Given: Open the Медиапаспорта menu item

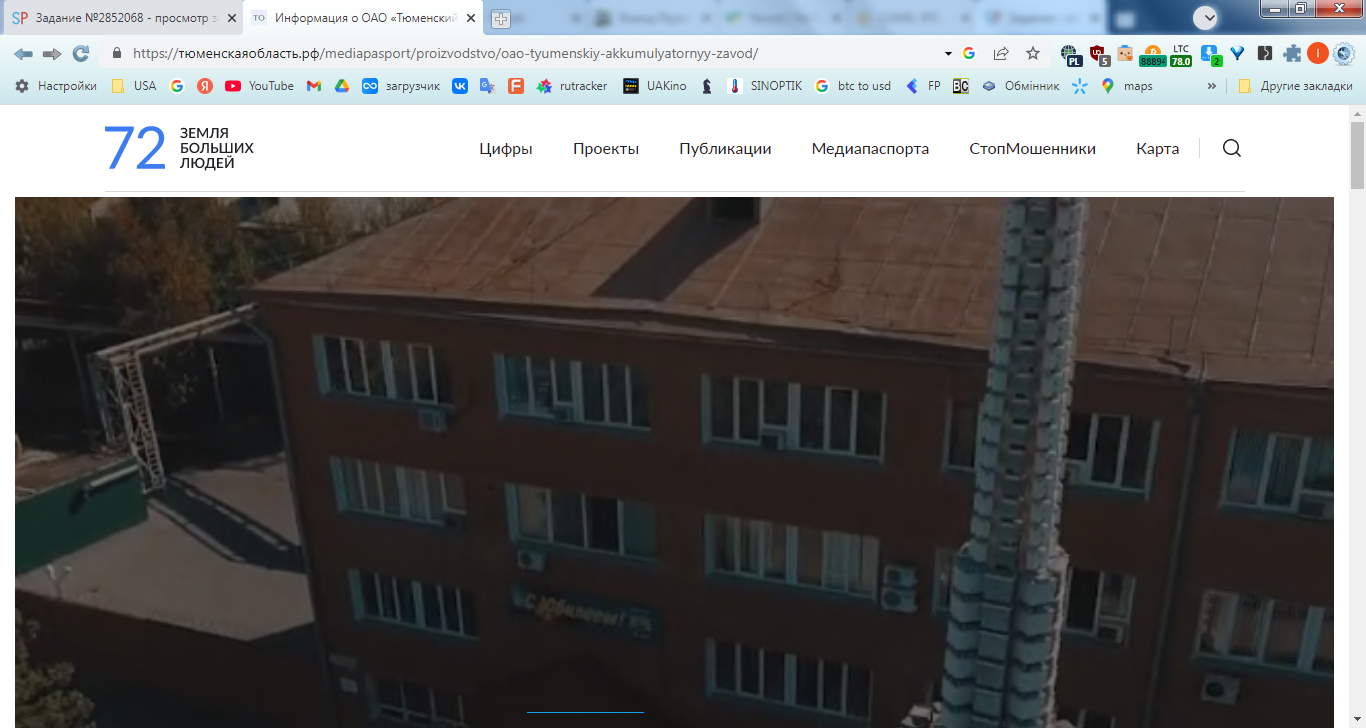Looking at the screenshot, I should (x=870, y=149).
